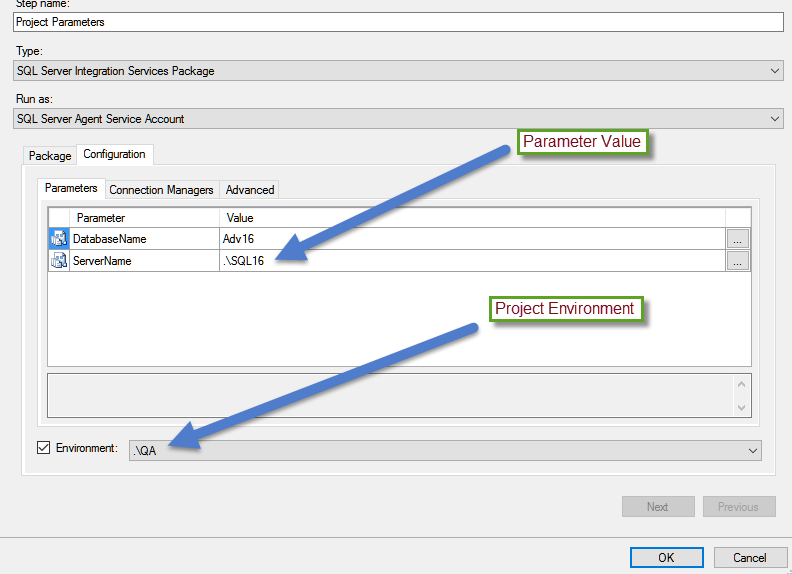Open ellipsis editor for DatabaseName value
Screen dimensions: 792x574
coord(737,239)
